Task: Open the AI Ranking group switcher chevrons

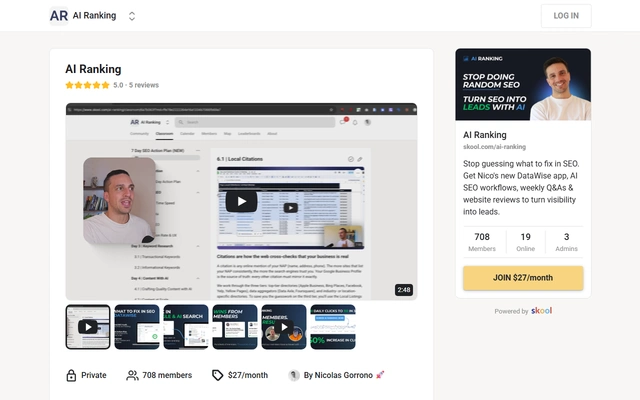Action: pyautogui.click(x=132, y=16)
